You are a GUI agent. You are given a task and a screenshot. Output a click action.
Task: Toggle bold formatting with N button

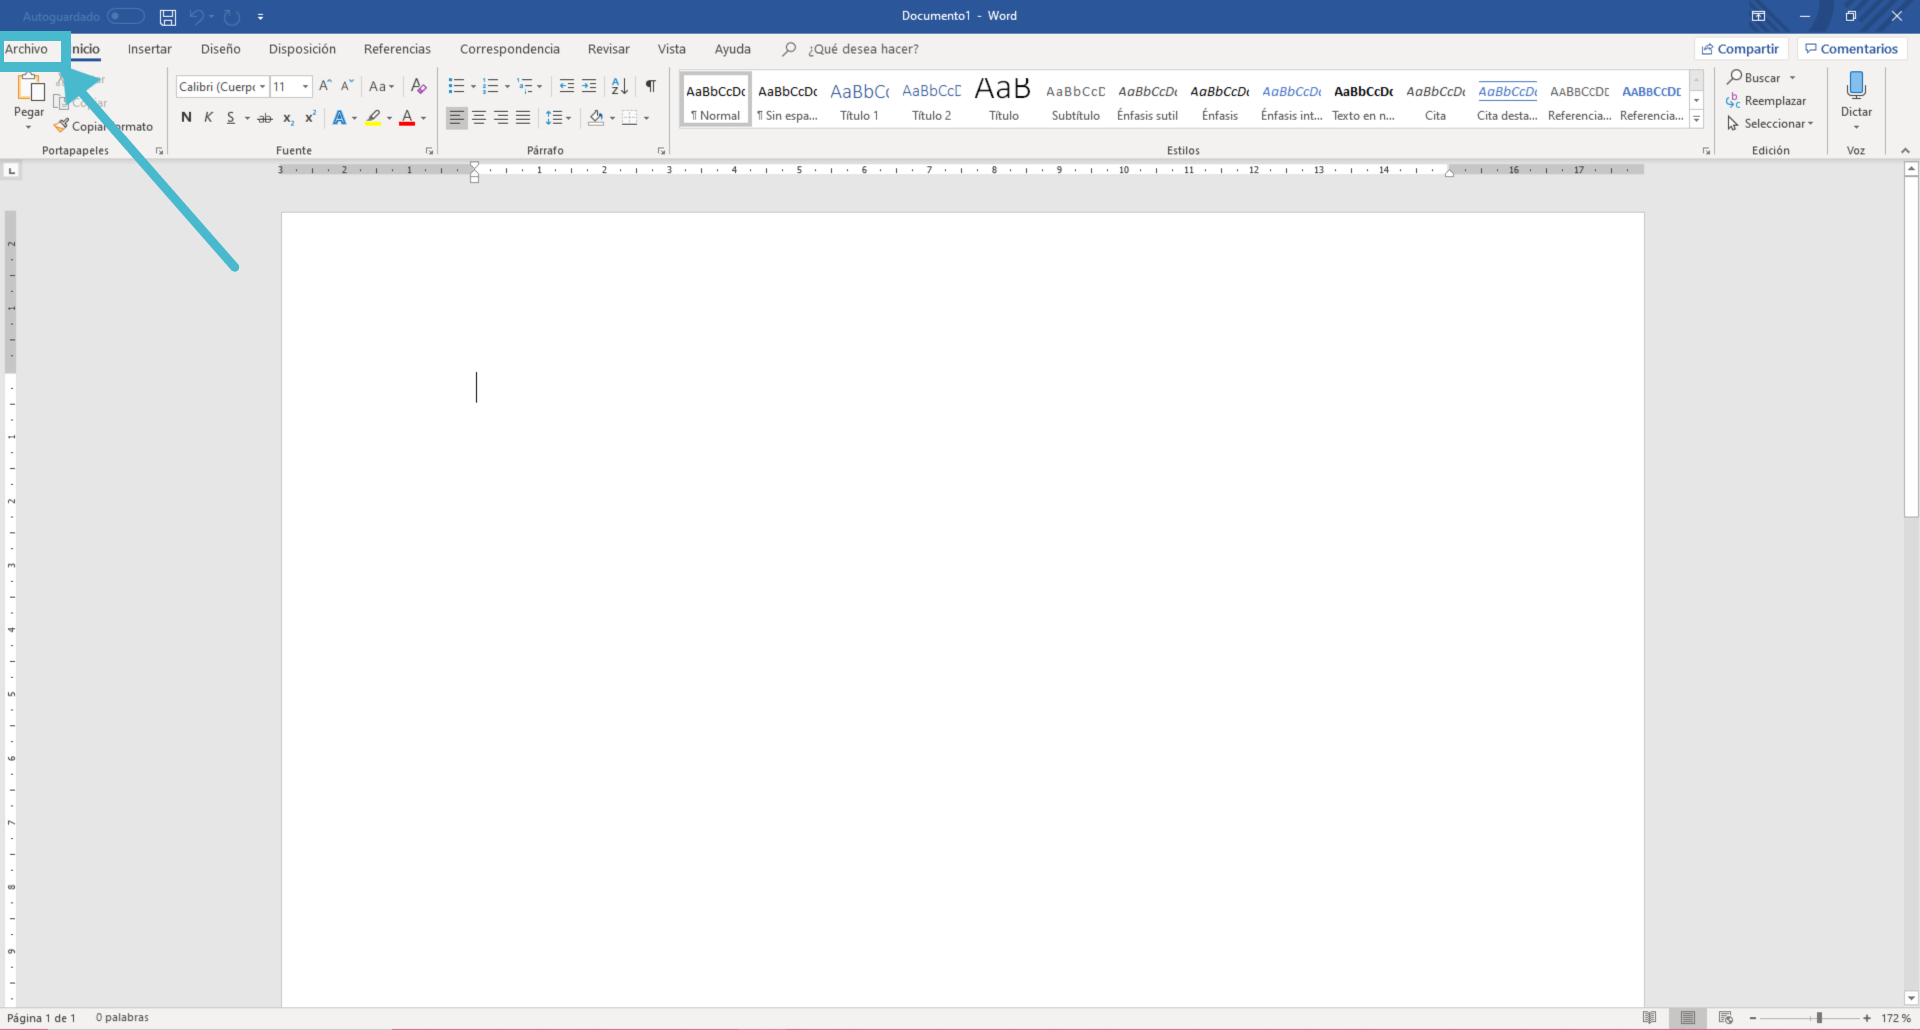[x=186, y=118]
